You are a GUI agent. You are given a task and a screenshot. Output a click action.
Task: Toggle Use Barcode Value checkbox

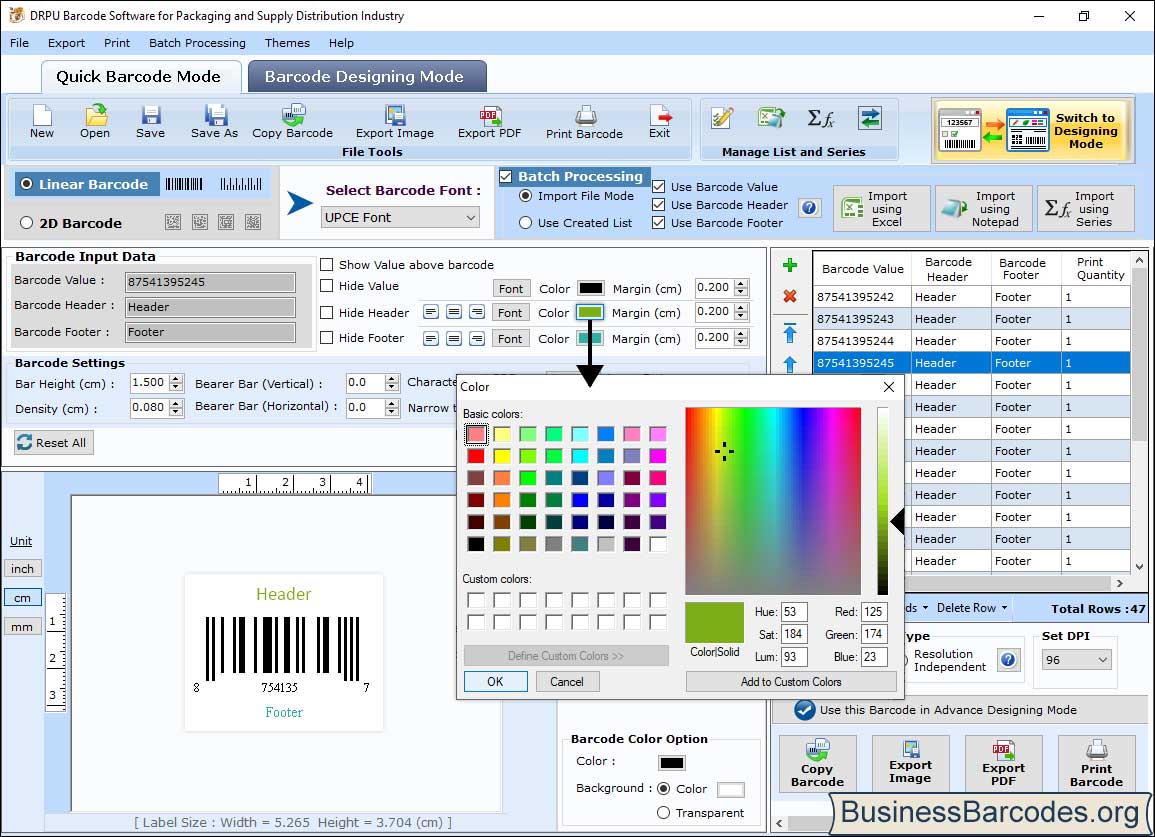659,186
